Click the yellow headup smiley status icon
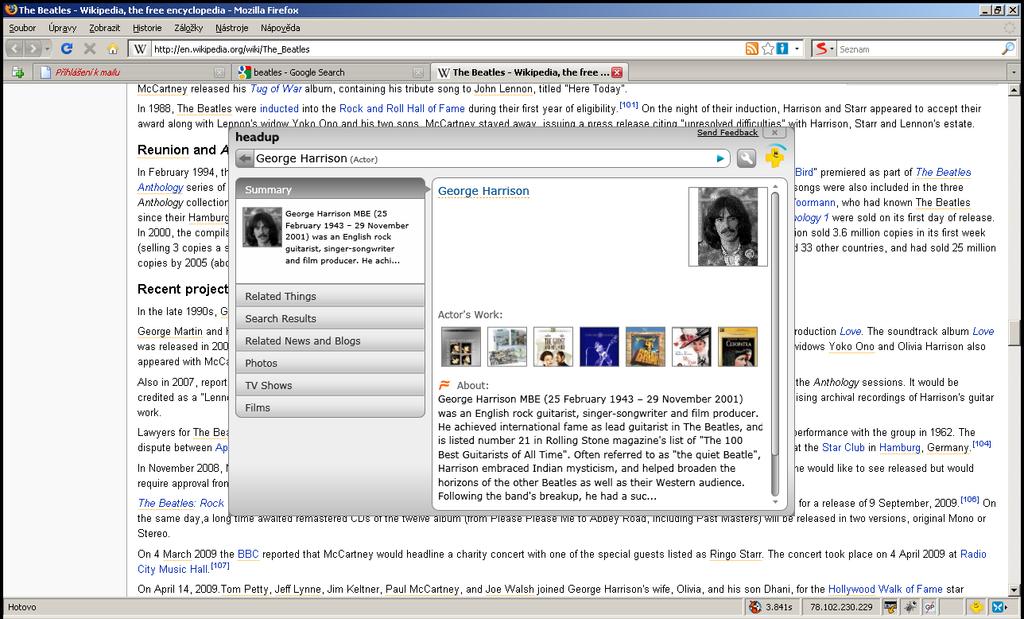This screenshot has width=1024, height=619. point(976,607)
